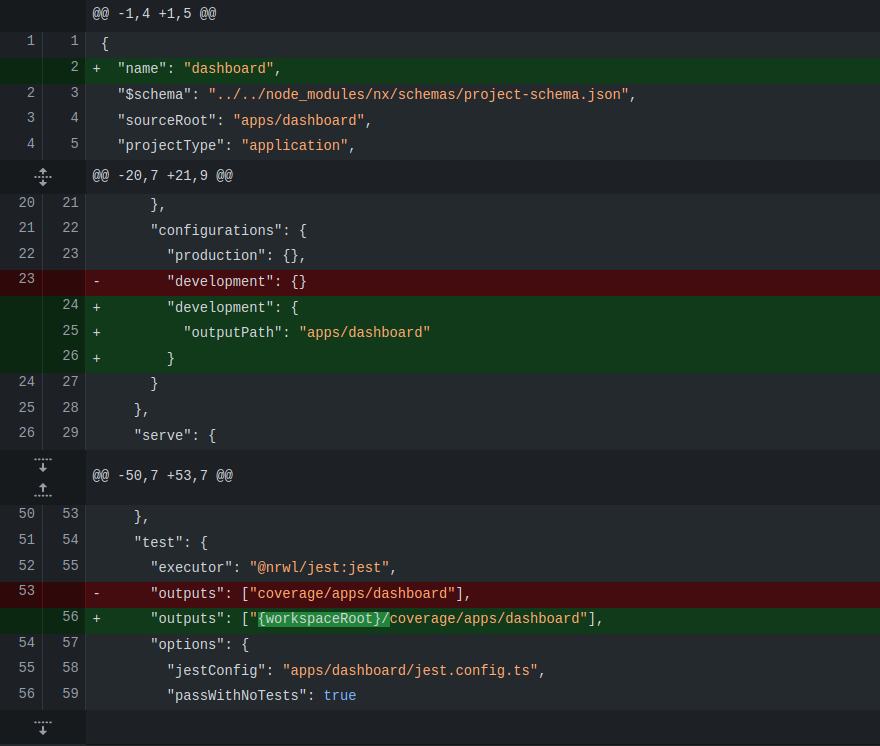Click line number 1 at top of diff
This screenshot has height=746, width=880.
pos(30,40)
